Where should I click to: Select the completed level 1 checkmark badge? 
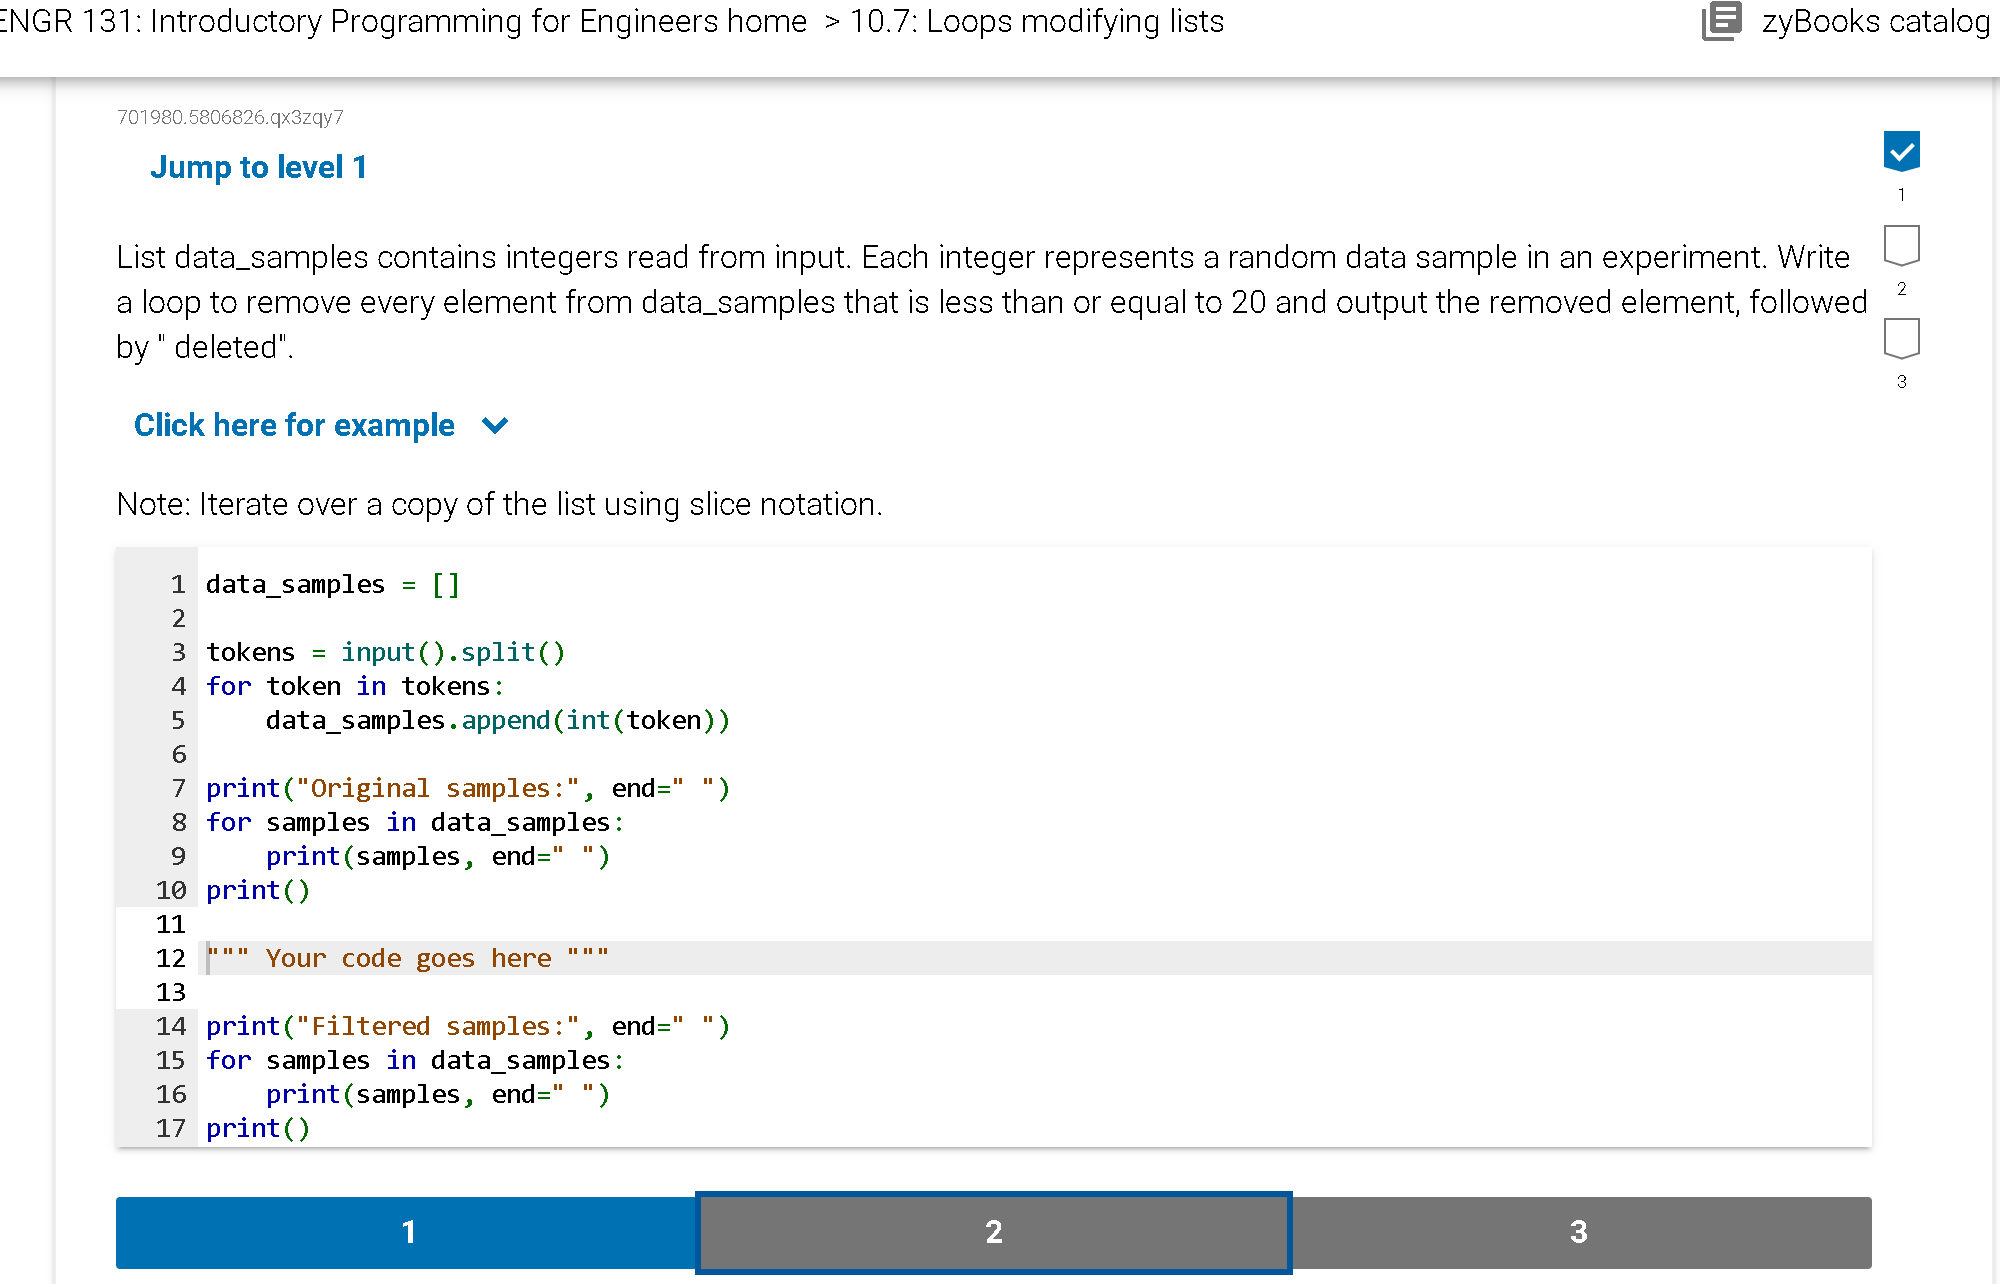1901,151
